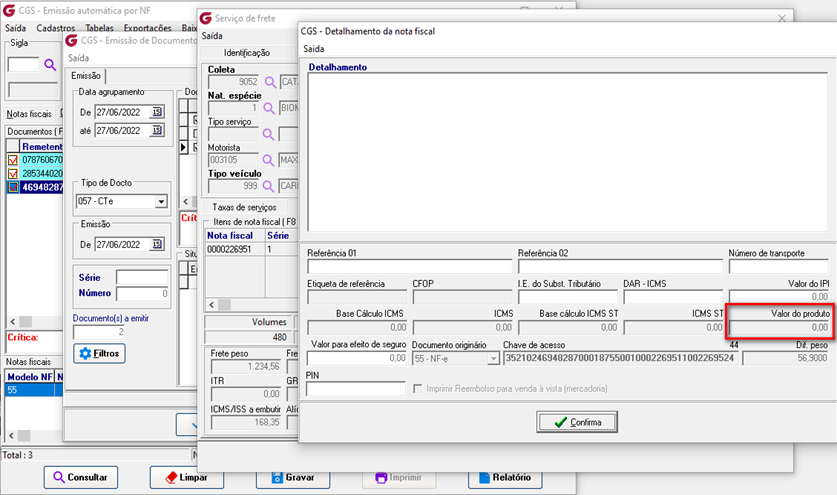This screenshot has height=495, width=837.
Task: Click the Número input field
Action: (x=142, y=293)
